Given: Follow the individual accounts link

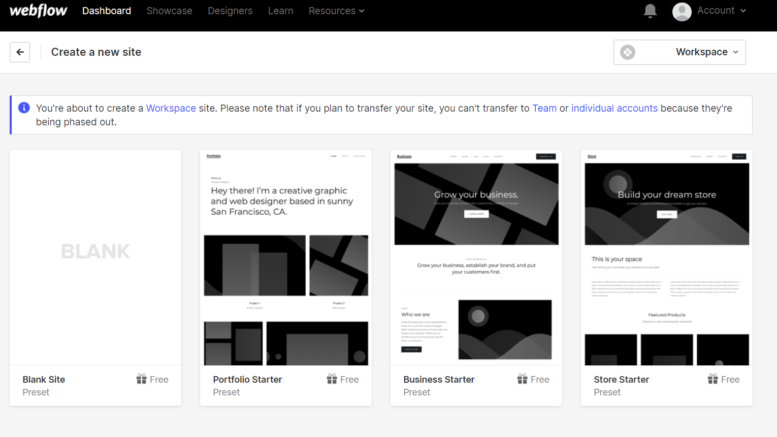Looking at the screenshot, I should click(614, 108).
